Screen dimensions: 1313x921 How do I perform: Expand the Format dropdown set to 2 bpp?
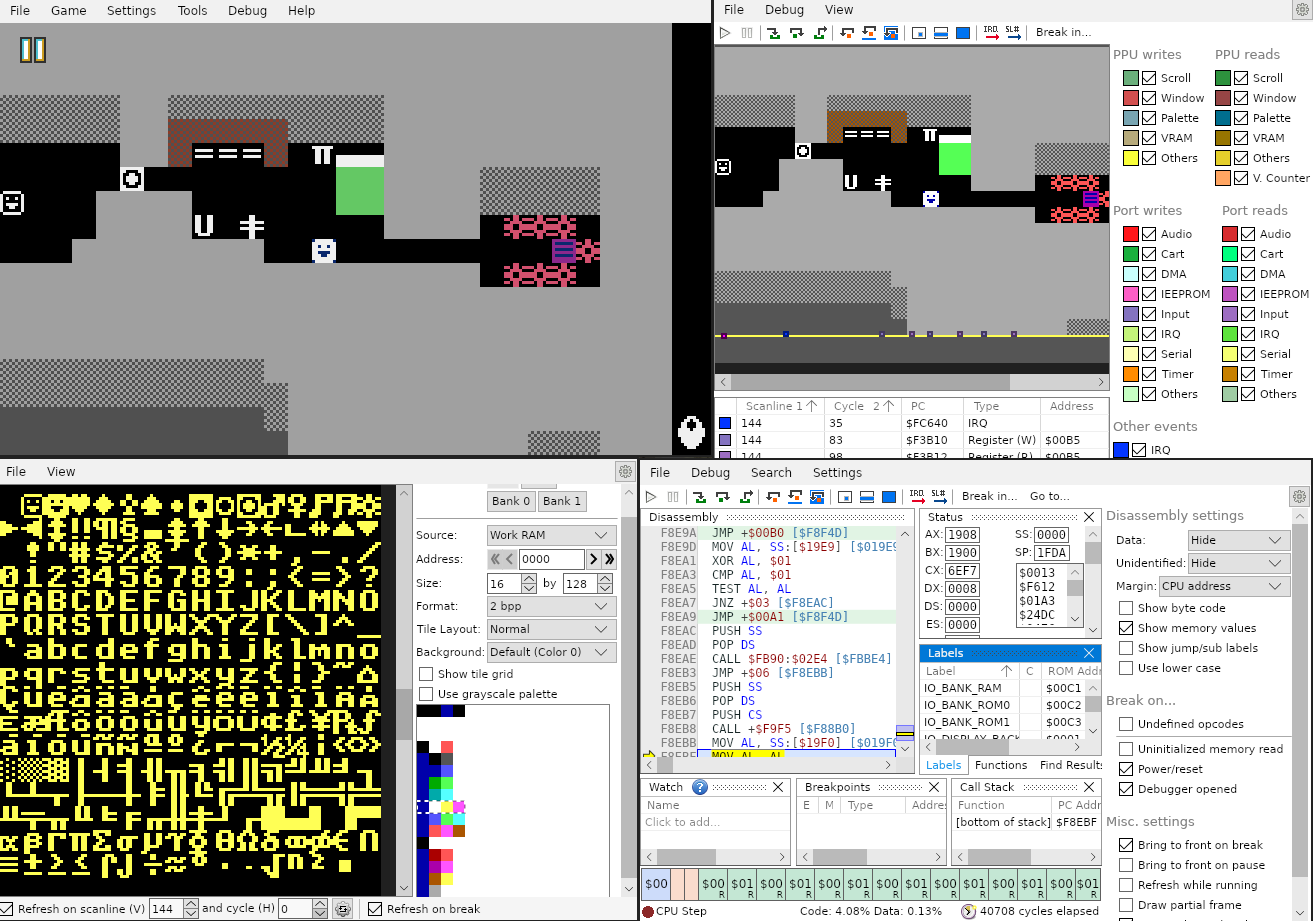[x=551, y=606]
